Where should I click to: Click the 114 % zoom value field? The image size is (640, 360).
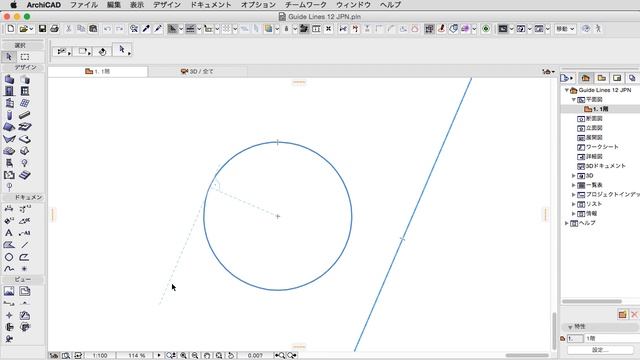136,356
